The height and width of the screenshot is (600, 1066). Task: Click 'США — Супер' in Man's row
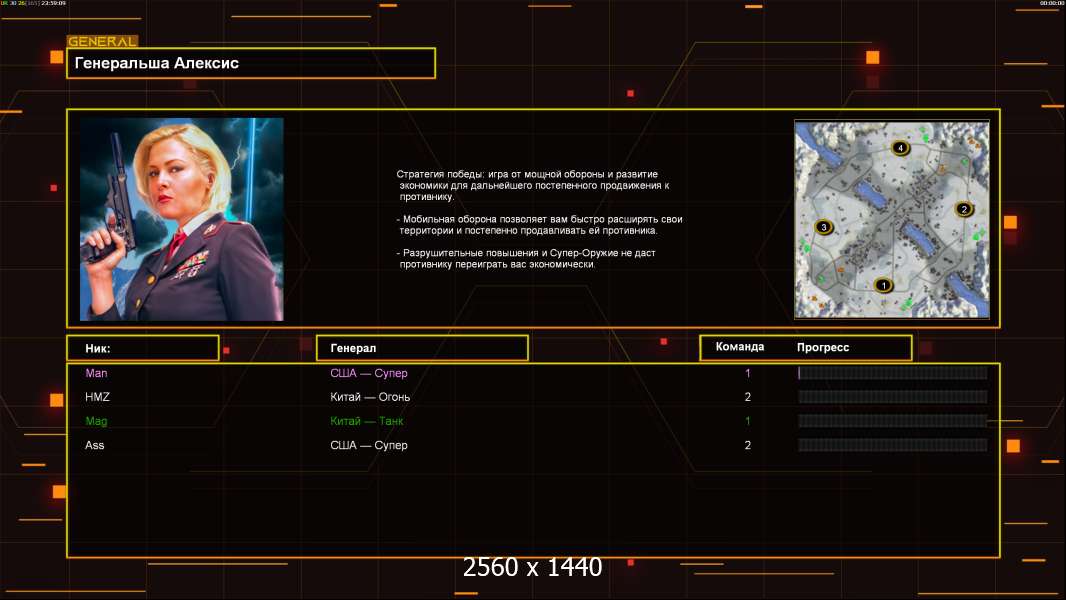tap(368, 373)
